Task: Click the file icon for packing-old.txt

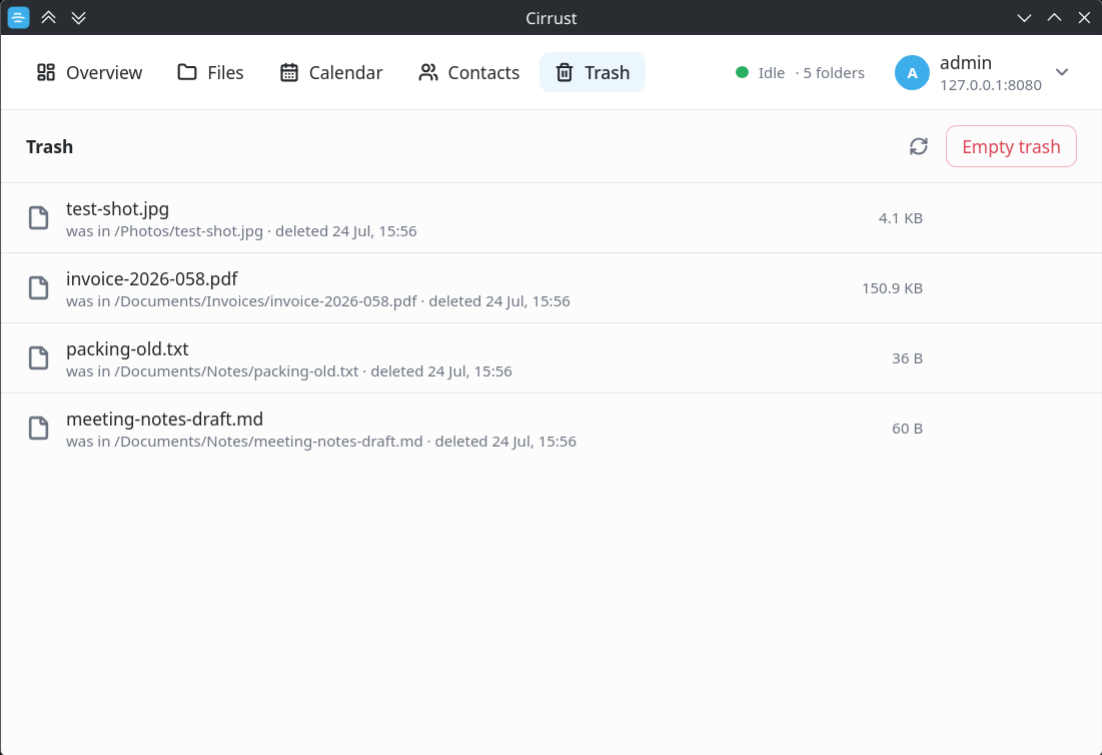Action: tap(39, 358)
